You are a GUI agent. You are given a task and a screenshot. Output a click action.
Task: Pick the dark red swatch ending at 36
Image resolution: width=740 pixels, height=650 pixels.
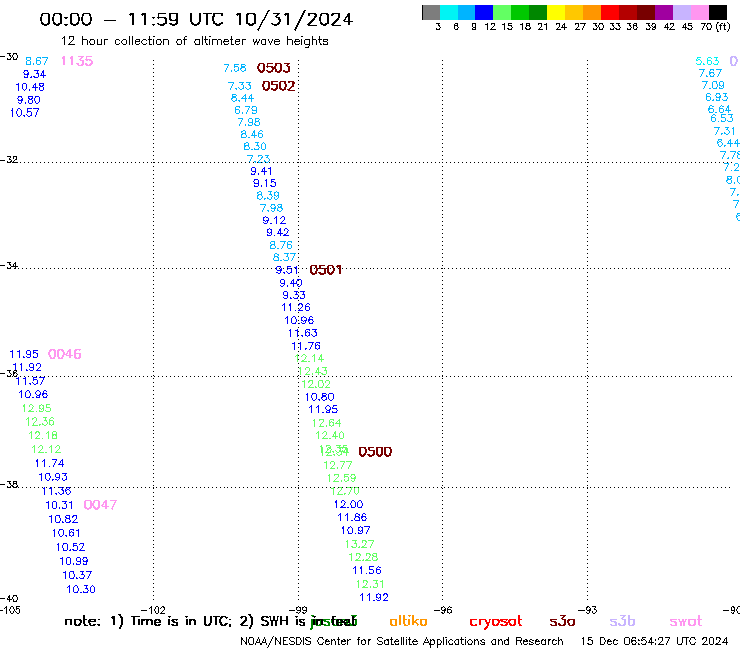(628, 12)
